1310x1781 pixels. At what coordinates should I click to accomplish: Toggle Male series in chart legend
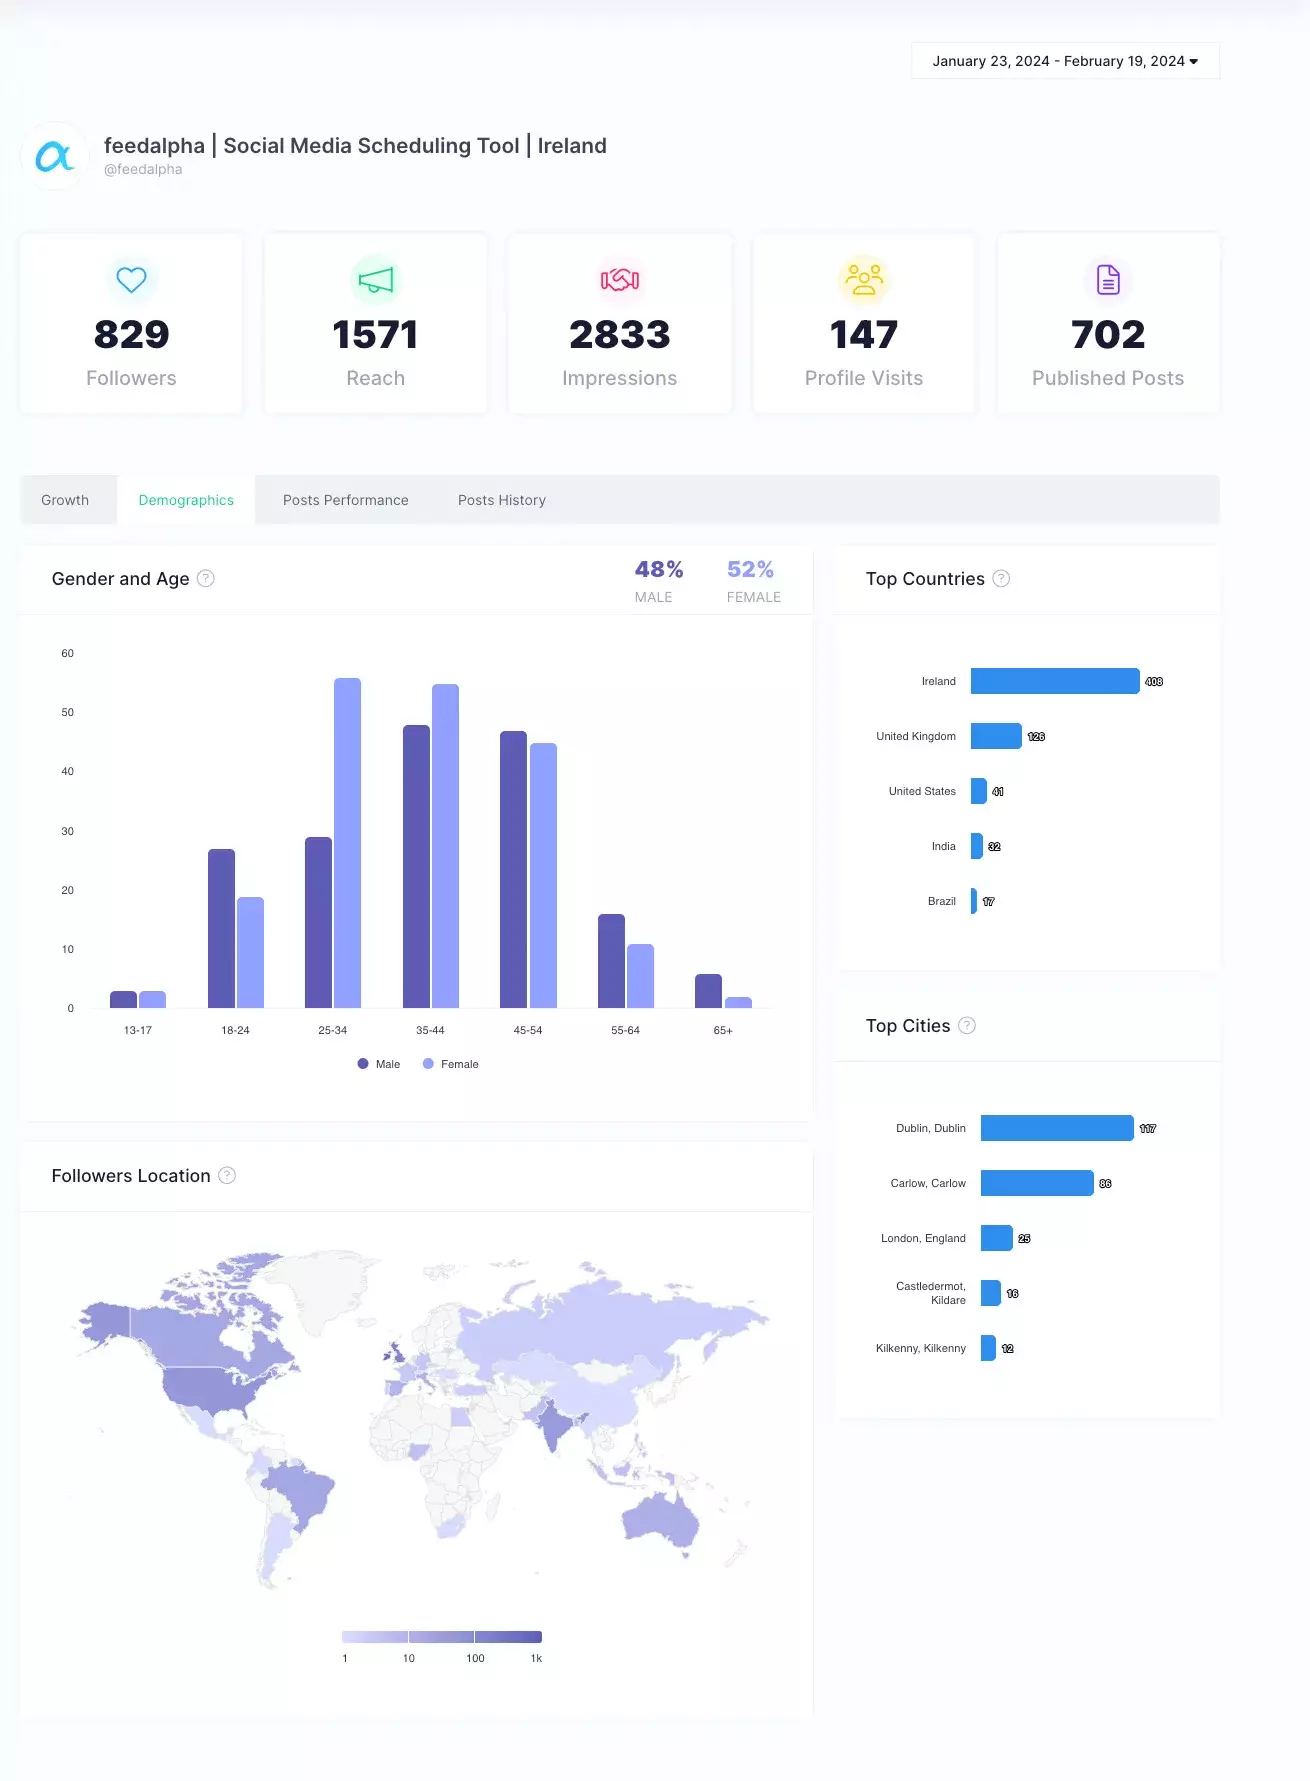pos(379,1064)
